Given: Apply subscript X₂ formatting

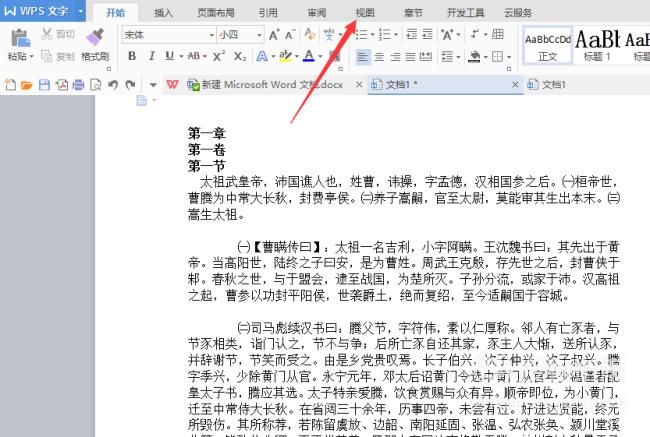Looking at the screenshot, I should tap(240, 56).
